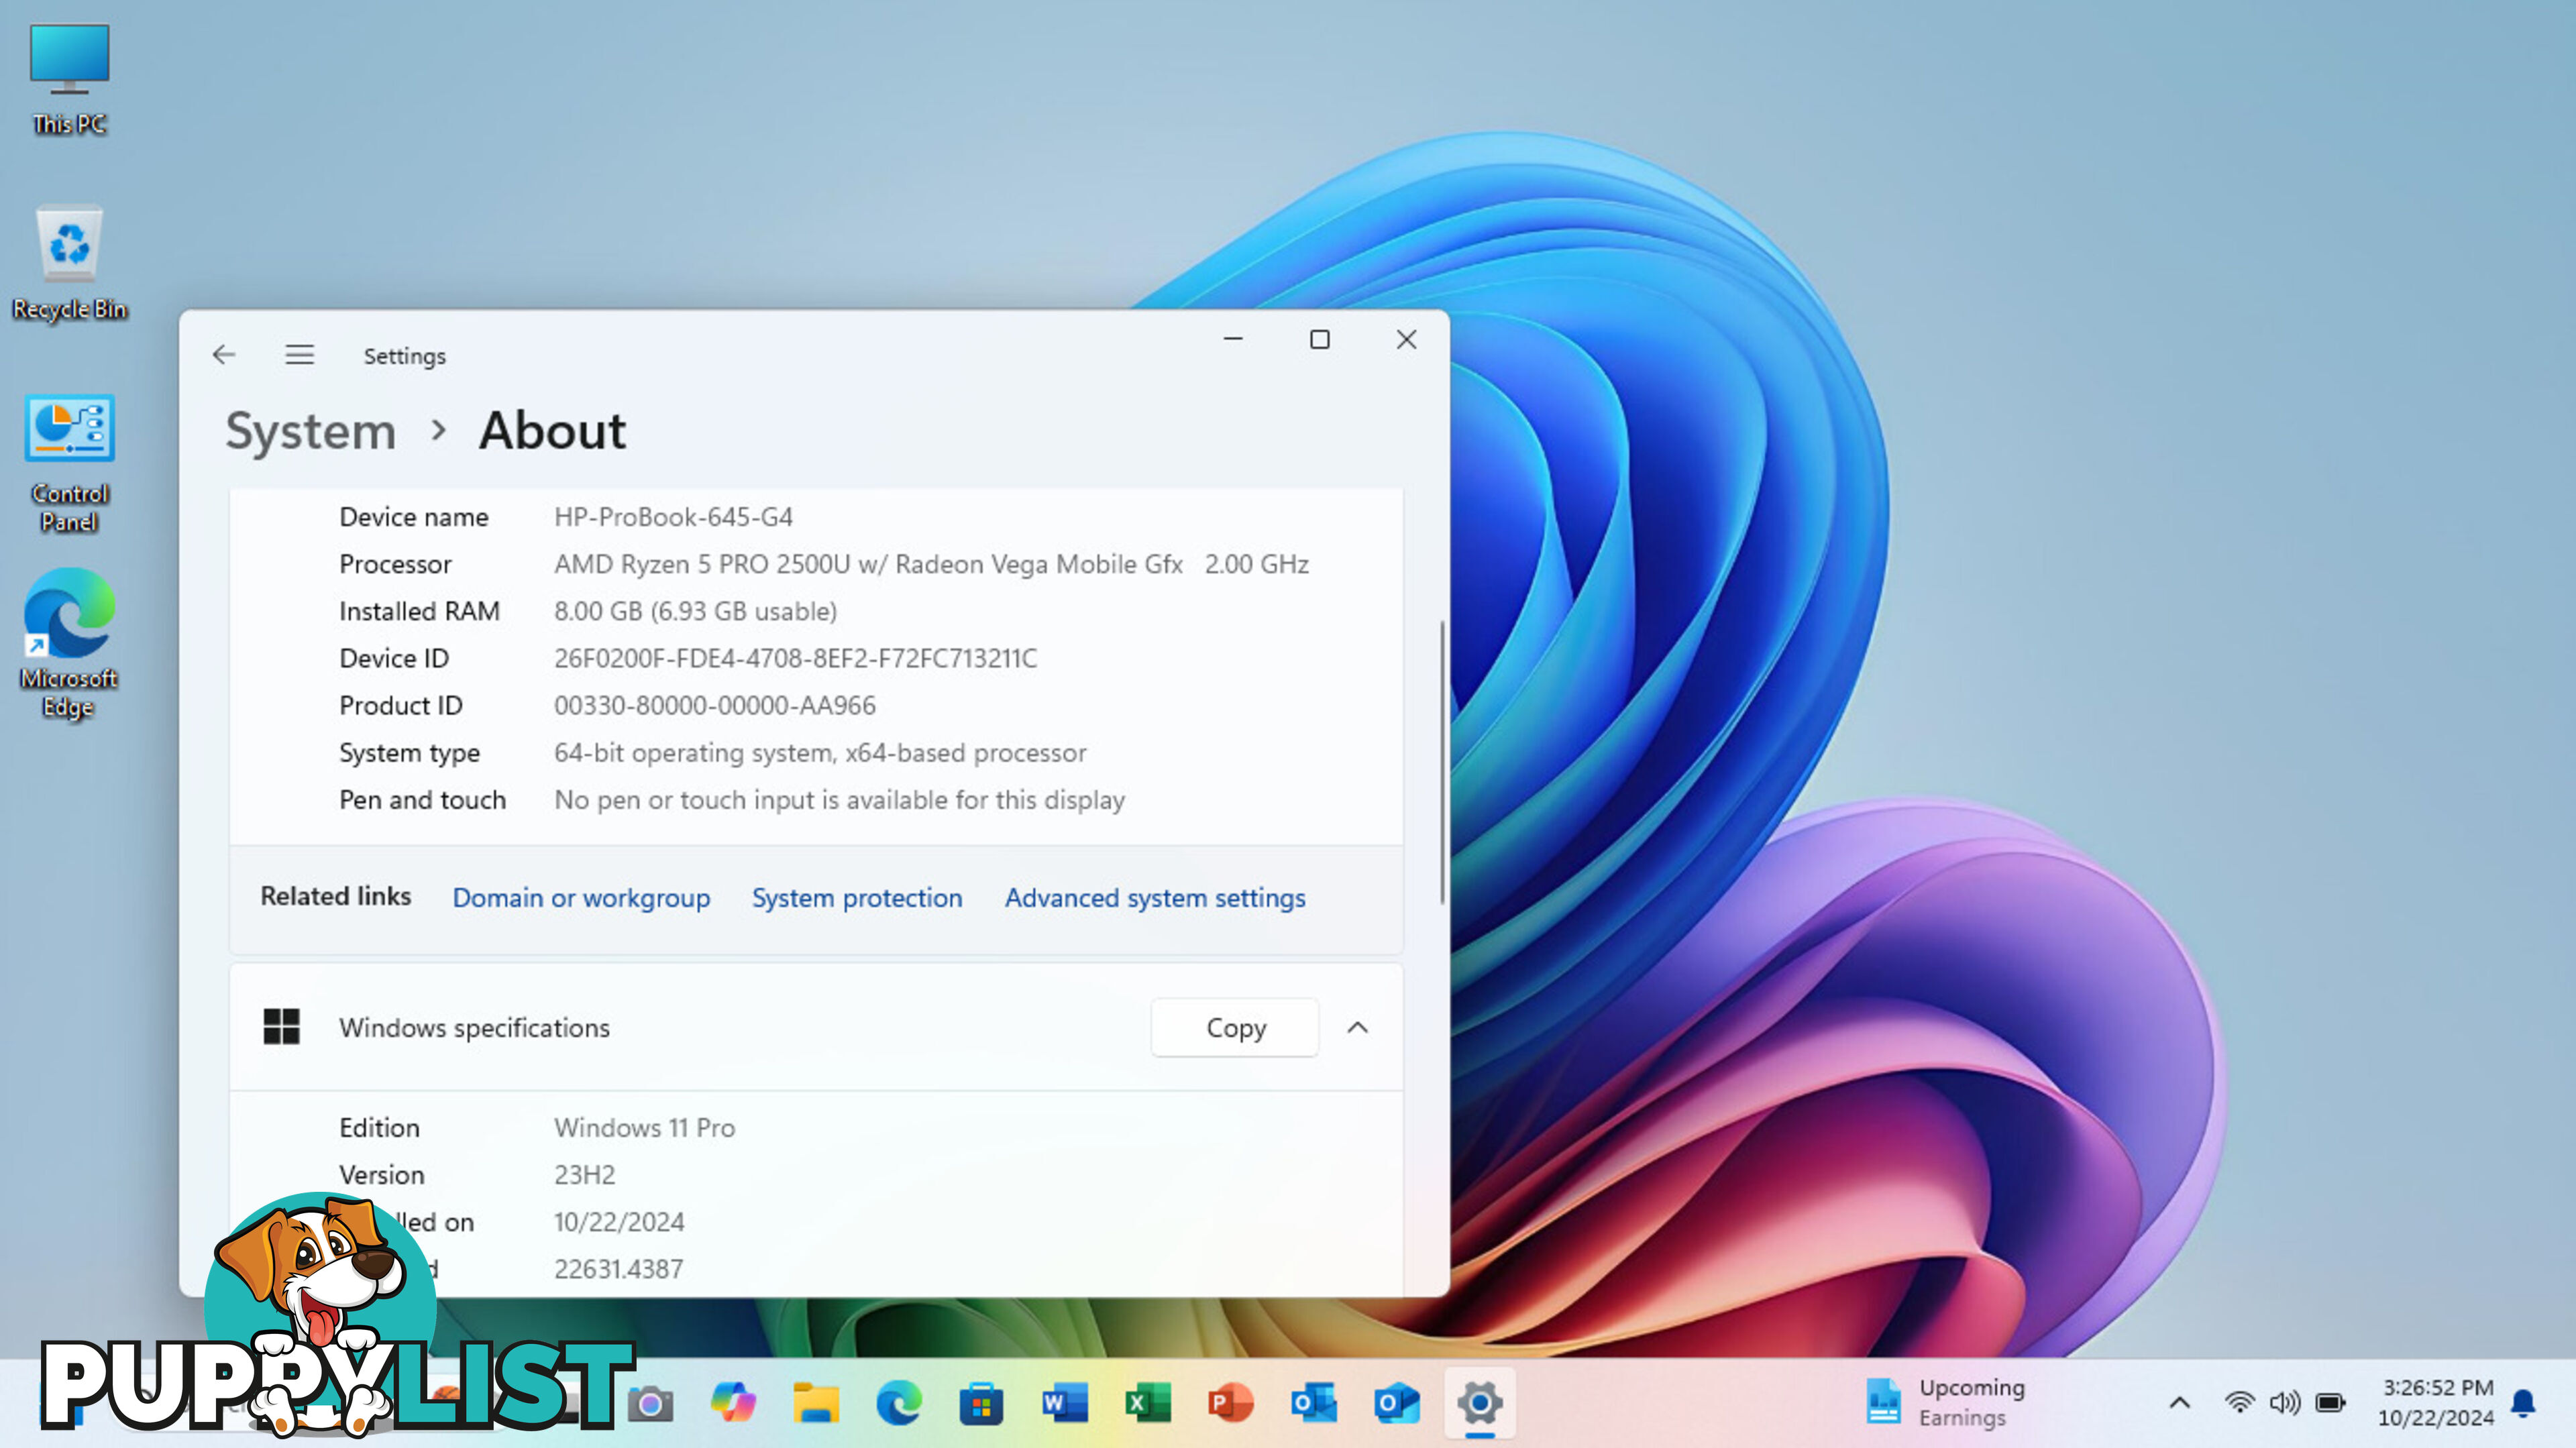2576x1448 pixels.
Task: Launch Excel from the taskbar
Action: point(1147,1403)
